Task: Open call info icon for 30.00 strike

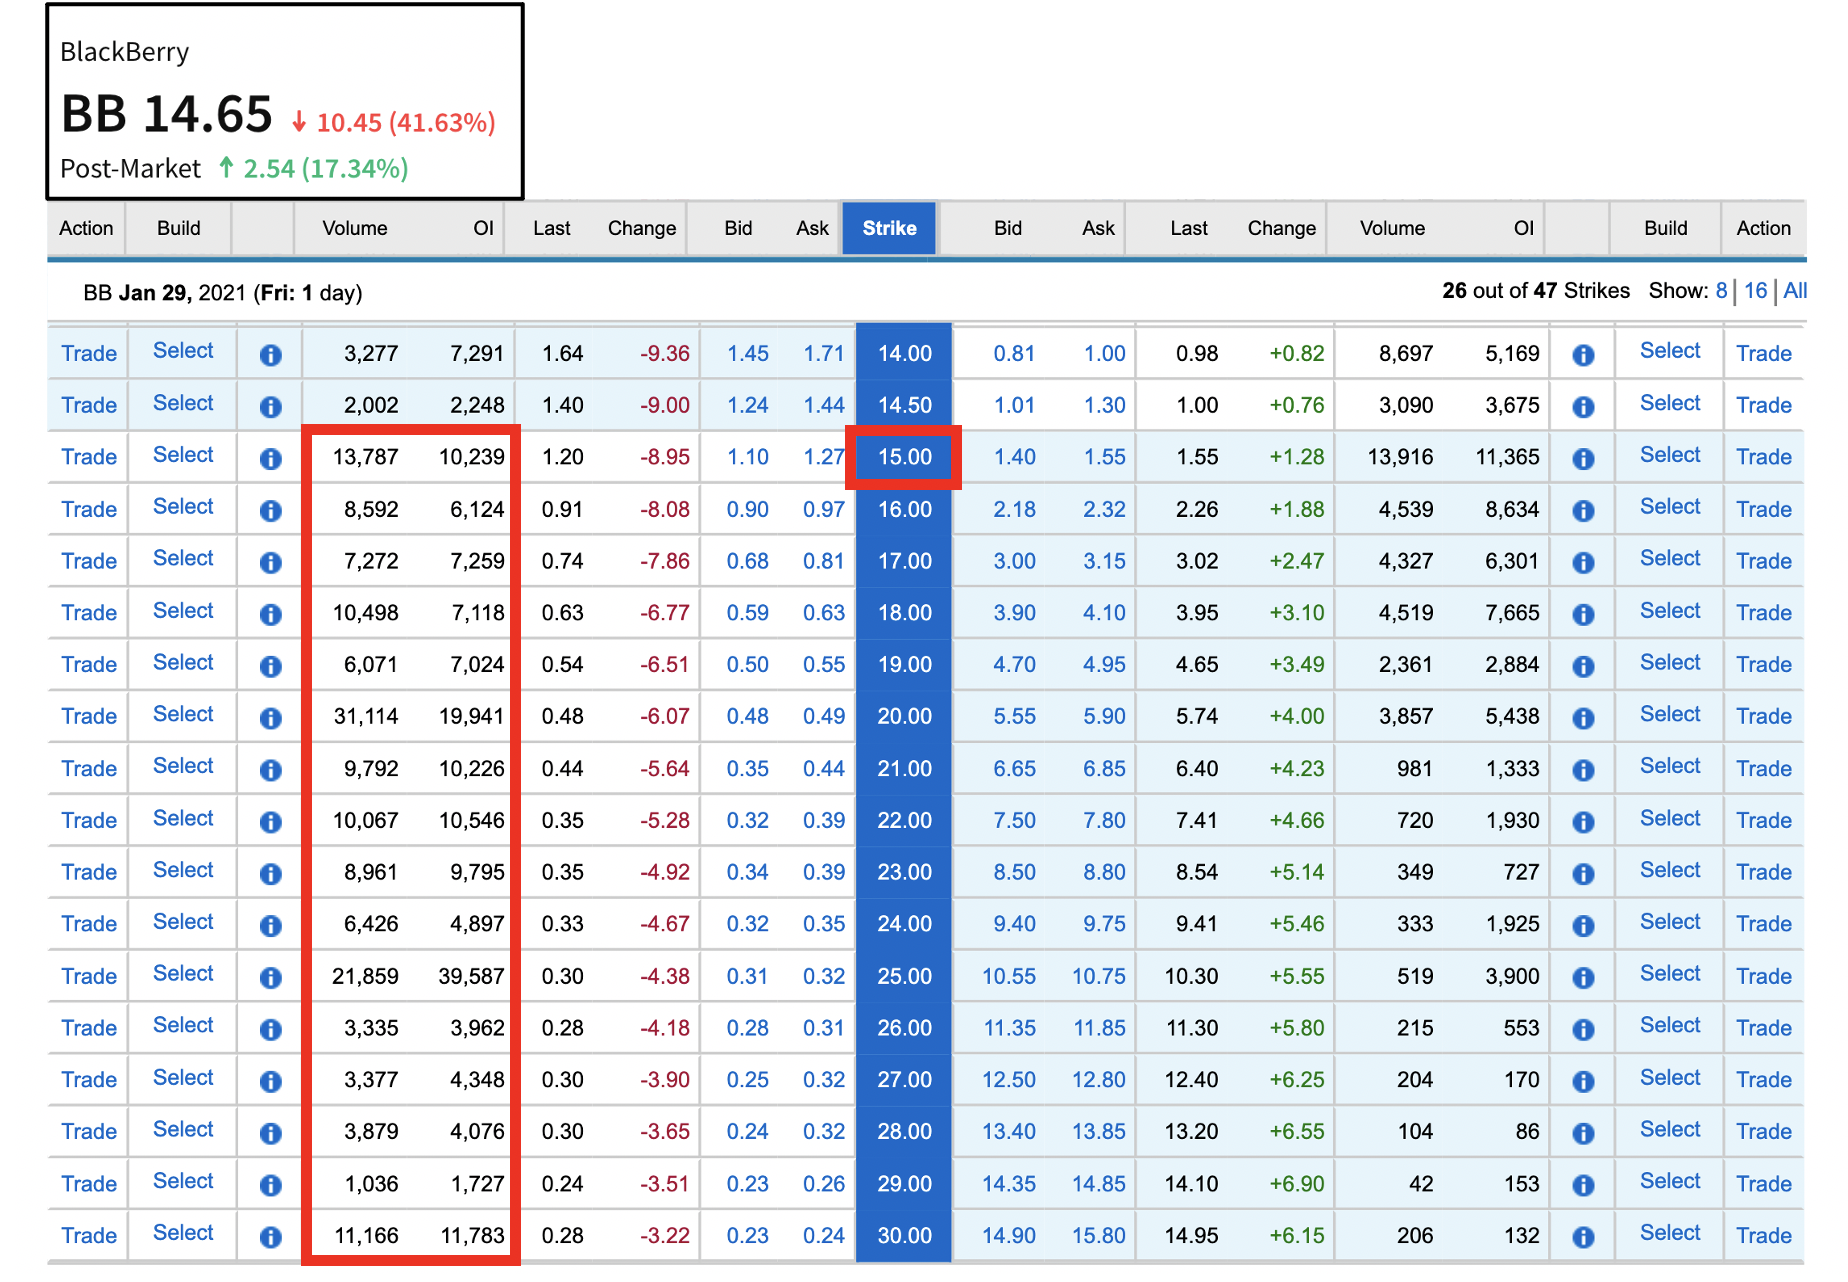Action: pos(270,1237)
